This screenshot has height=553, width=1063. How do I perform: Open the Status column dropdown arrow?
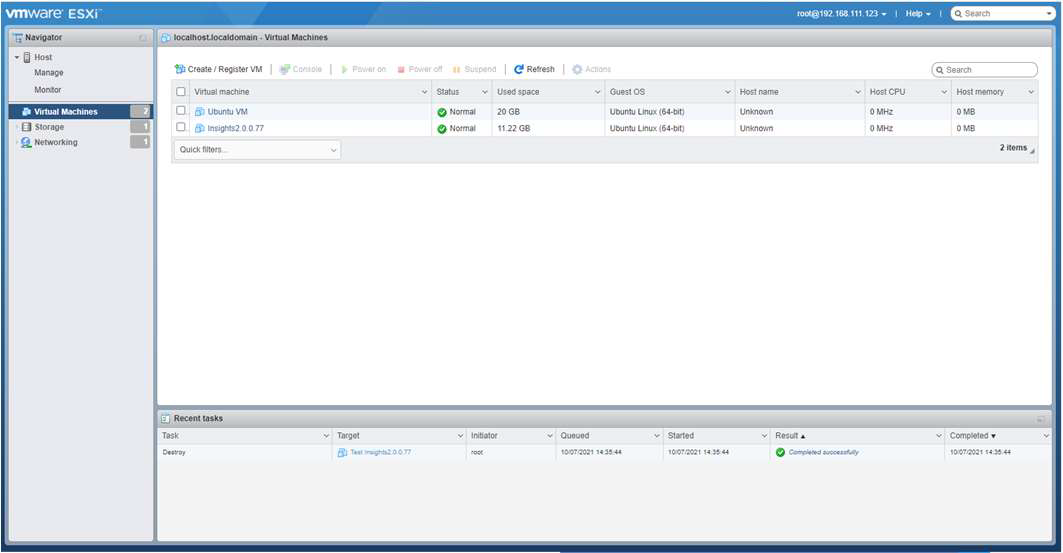(485, 92)
